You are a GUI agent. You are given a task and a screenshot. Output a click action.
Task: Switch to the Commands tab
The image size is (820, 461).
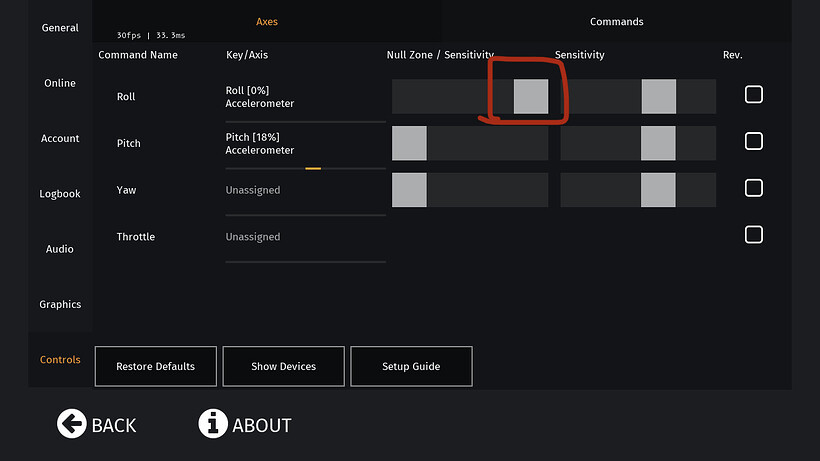tap(617, 21)
